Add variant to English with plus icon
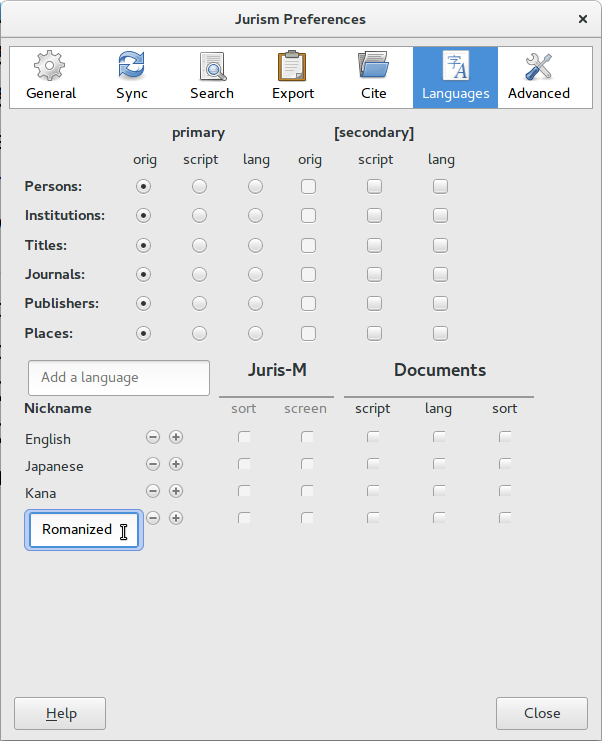This screenshot has height=741, width=602. coord(176,437)
